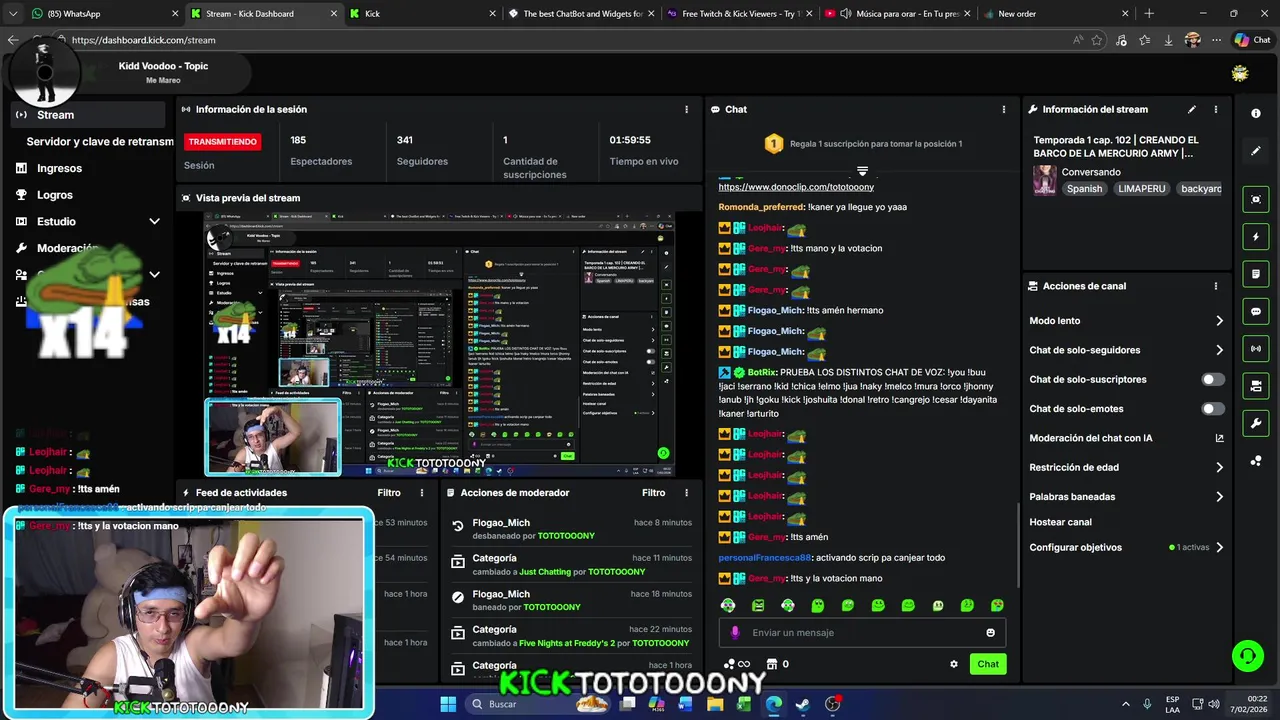The width and height of the screenshot is (1280, 720).
Task: Open the emoji picker in chat input
Action: click(x=991, y=632)
